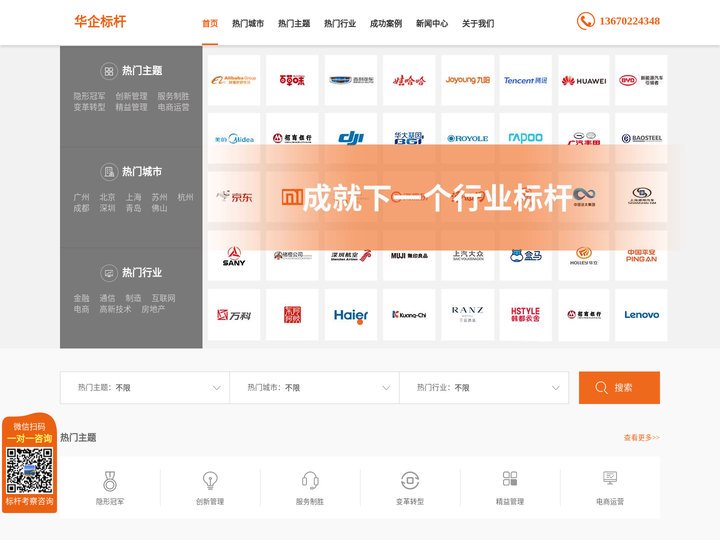720x540 pixels.
Task: Click the WeChat QR code image
Action: (x=29, y=471)
